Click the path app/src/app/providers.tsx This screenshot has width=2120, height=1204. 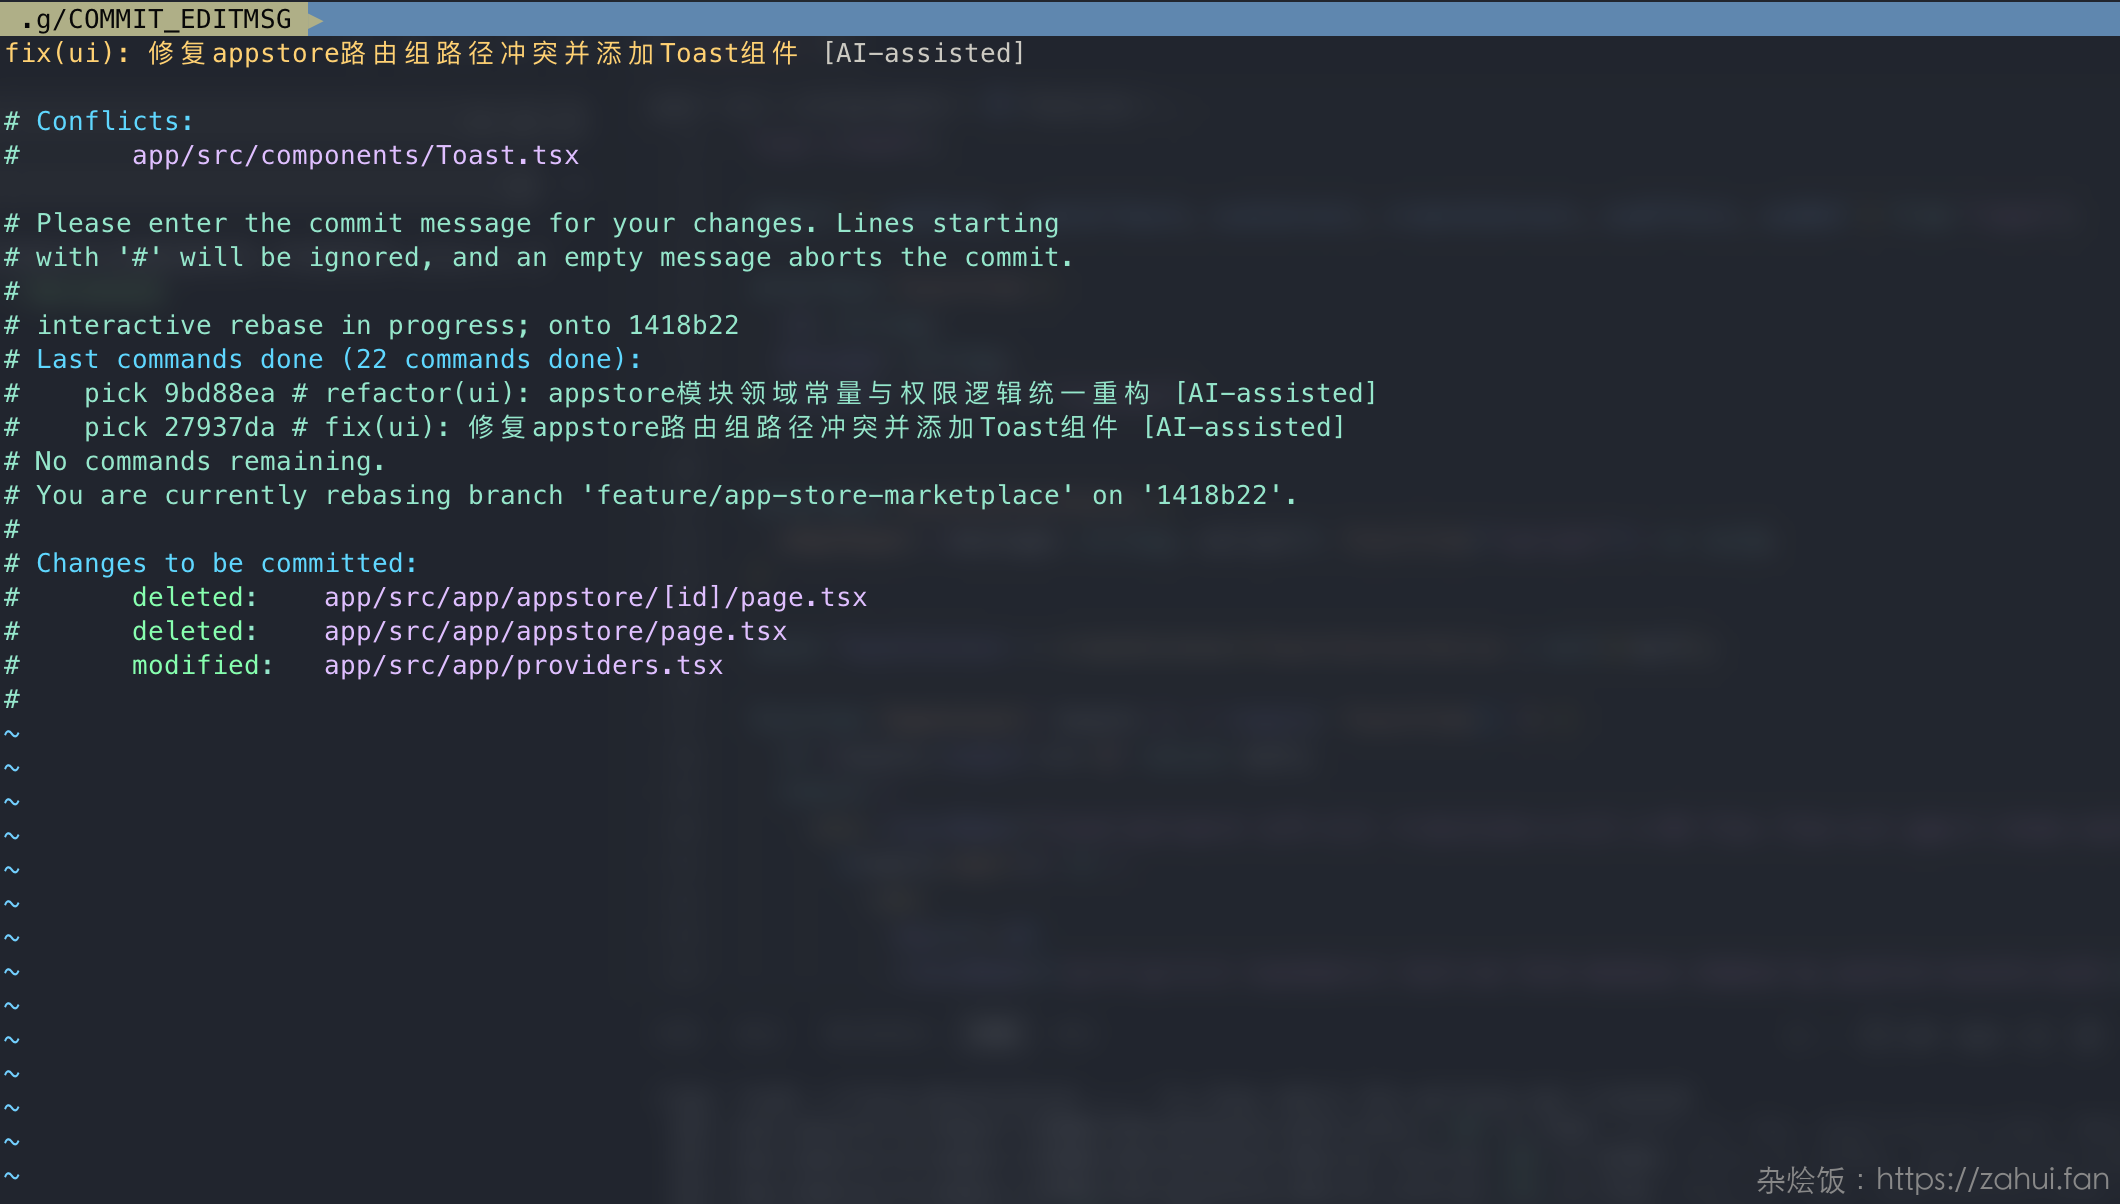pyautogui.click(x=523, y=665)
